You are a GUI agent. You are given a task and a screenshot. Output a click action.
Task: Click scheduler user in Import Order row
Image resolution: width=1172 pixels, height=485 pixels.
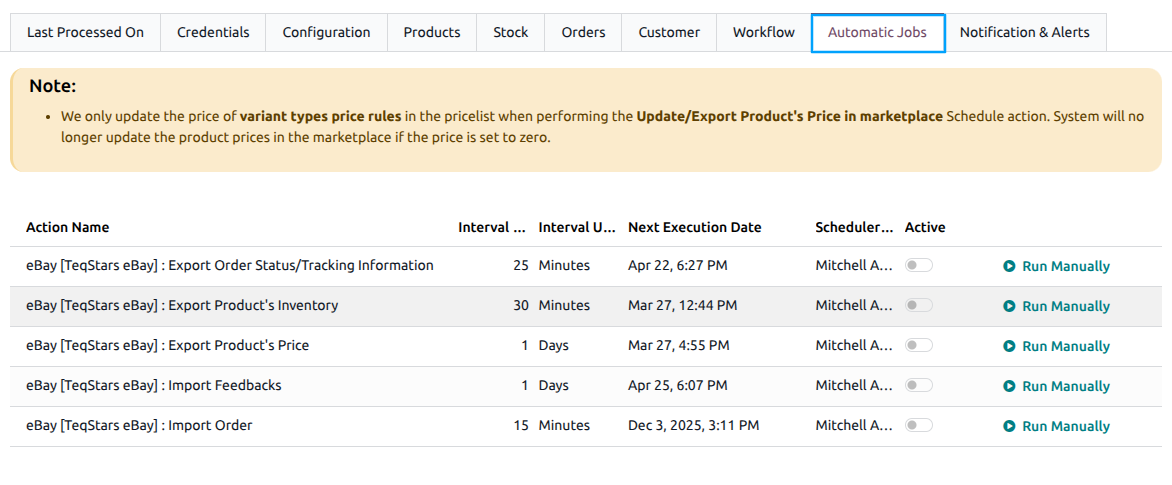[x=854, y=425]
